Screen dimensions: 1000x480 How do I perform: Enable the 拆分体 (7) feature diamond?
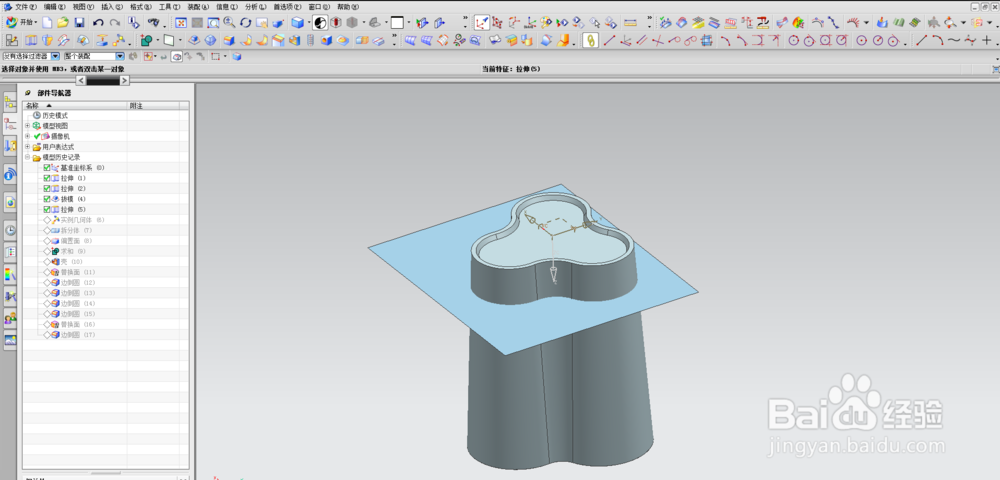click(47, 230)
